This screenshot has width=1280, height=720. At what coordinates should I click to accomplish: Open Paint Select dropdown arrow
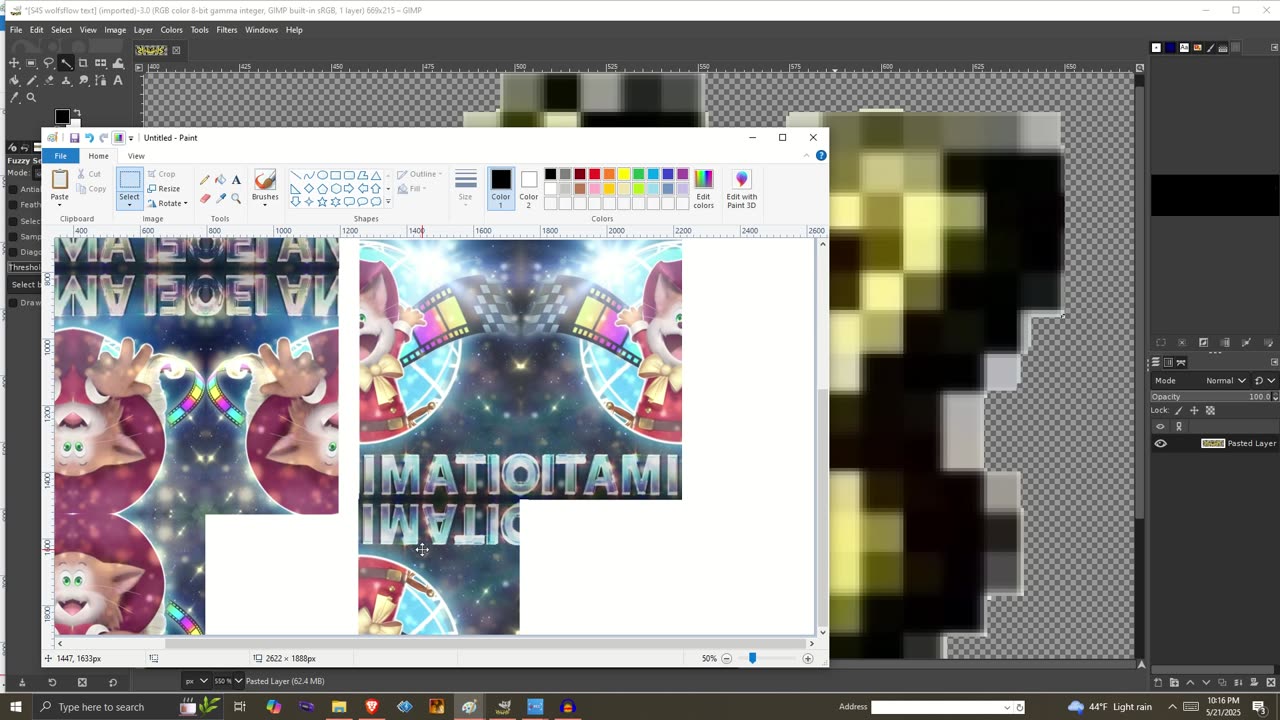(x=129, y=204)
